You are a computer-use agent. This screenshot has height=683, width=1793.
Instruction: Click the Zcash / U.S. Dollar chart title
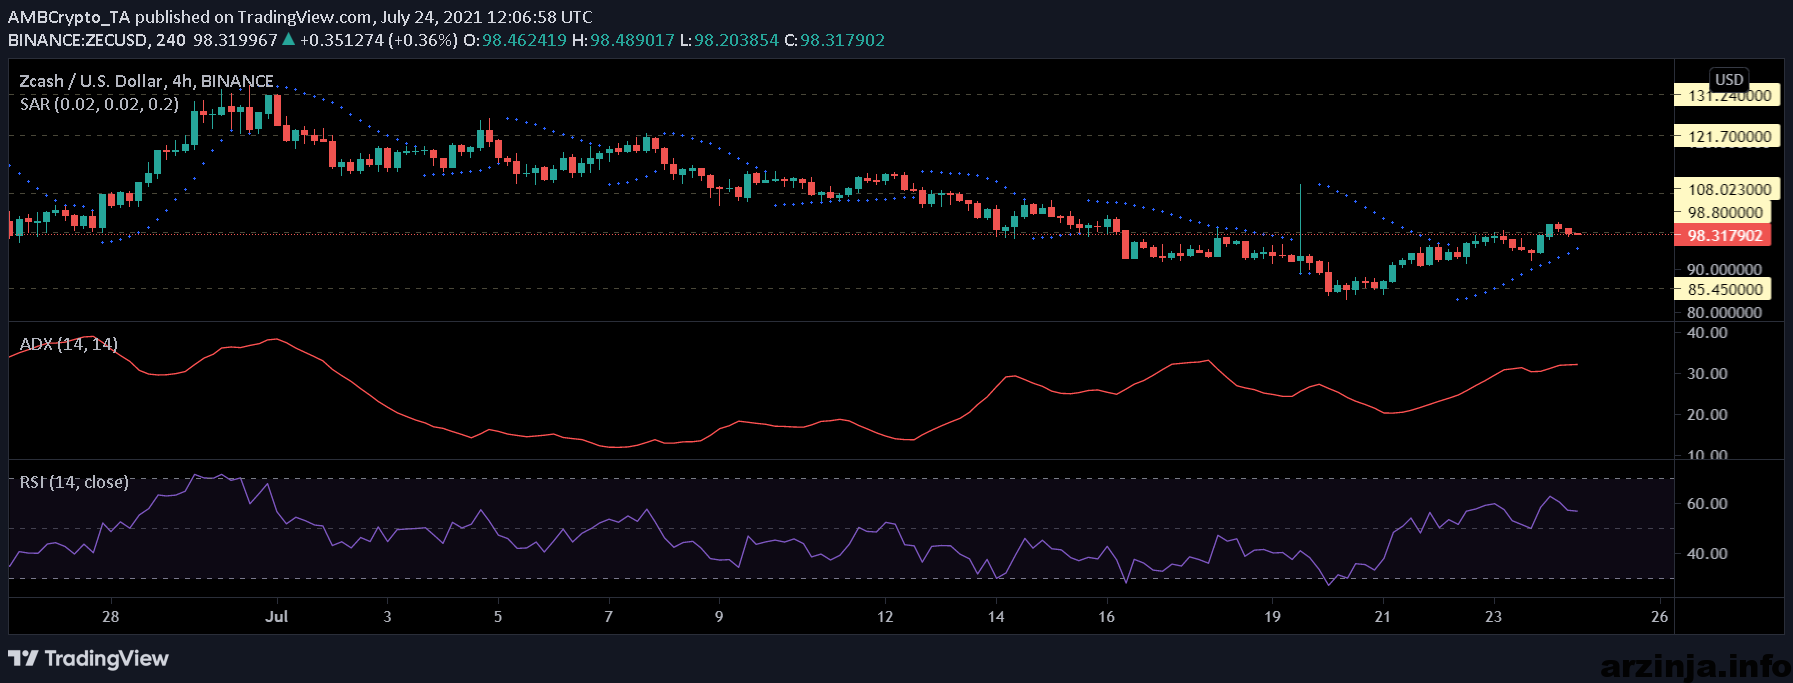(x=146, y=81)
